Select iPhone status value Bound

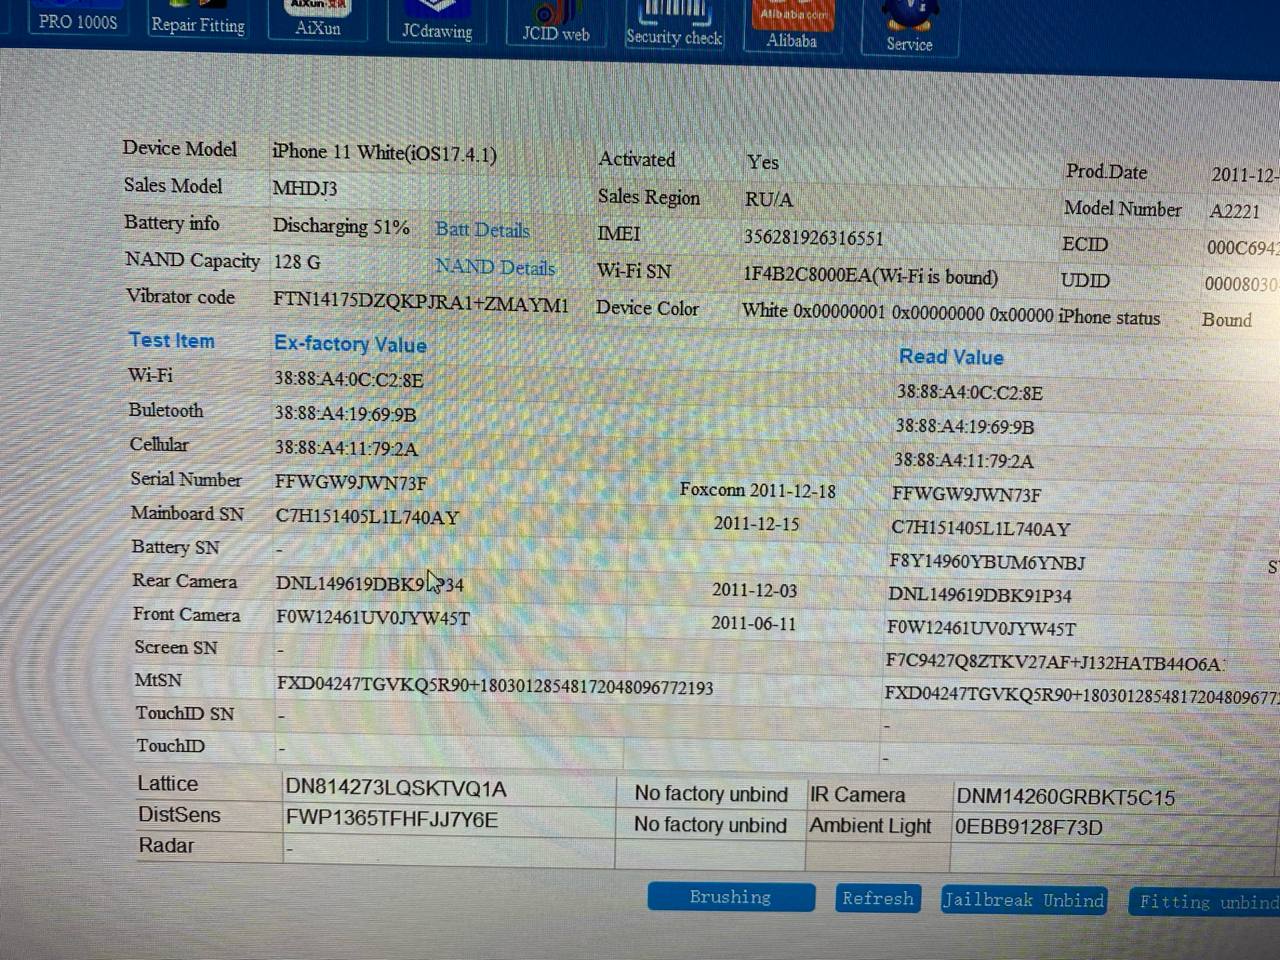pyautogui.click(x=1226, y=320)
